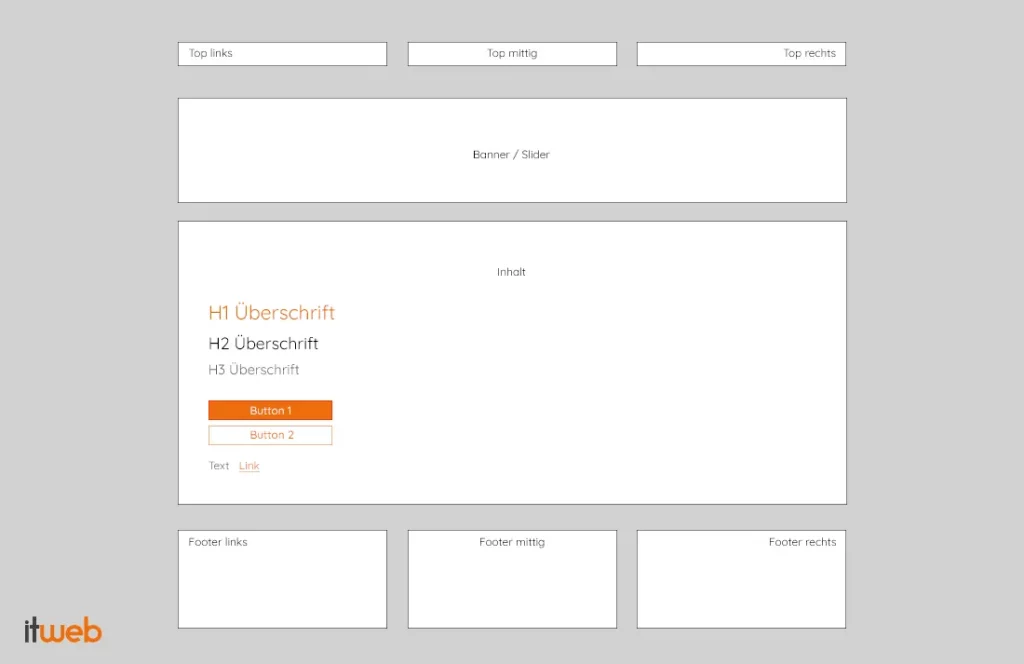Image resolution: width=1024 pixels, height=664 pixels.
Task: Click the 'Footer mittig' text label
Action: [x=512, y=542]
